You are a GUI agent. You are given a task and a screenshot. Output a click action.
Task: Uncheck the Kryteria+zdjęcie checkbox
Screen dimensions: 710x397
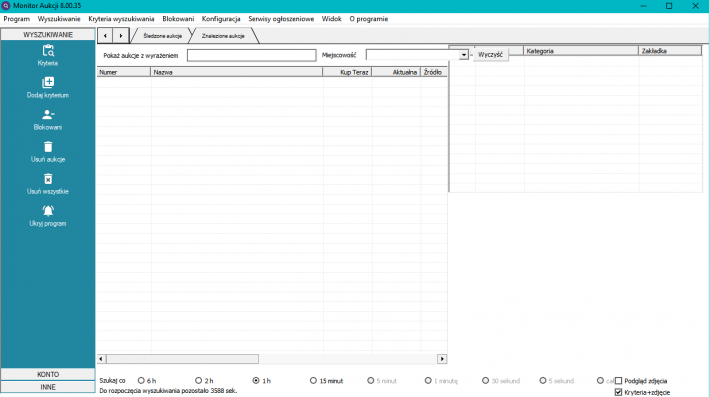(619, 392)
